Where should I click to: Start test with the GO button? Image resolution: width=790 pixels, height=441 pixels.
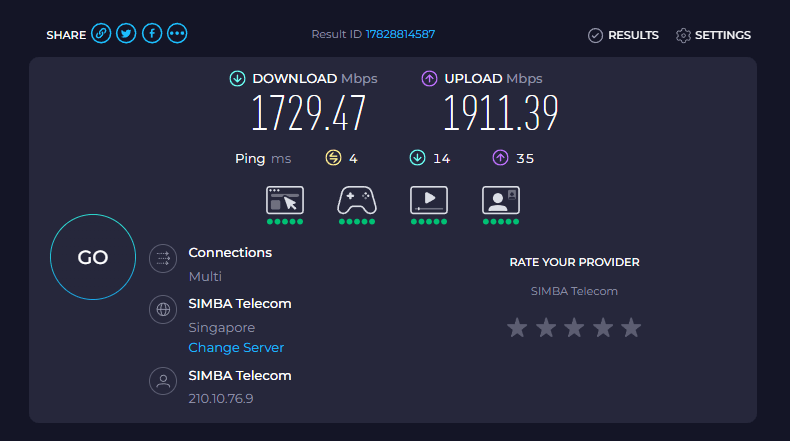pos(93,257)
